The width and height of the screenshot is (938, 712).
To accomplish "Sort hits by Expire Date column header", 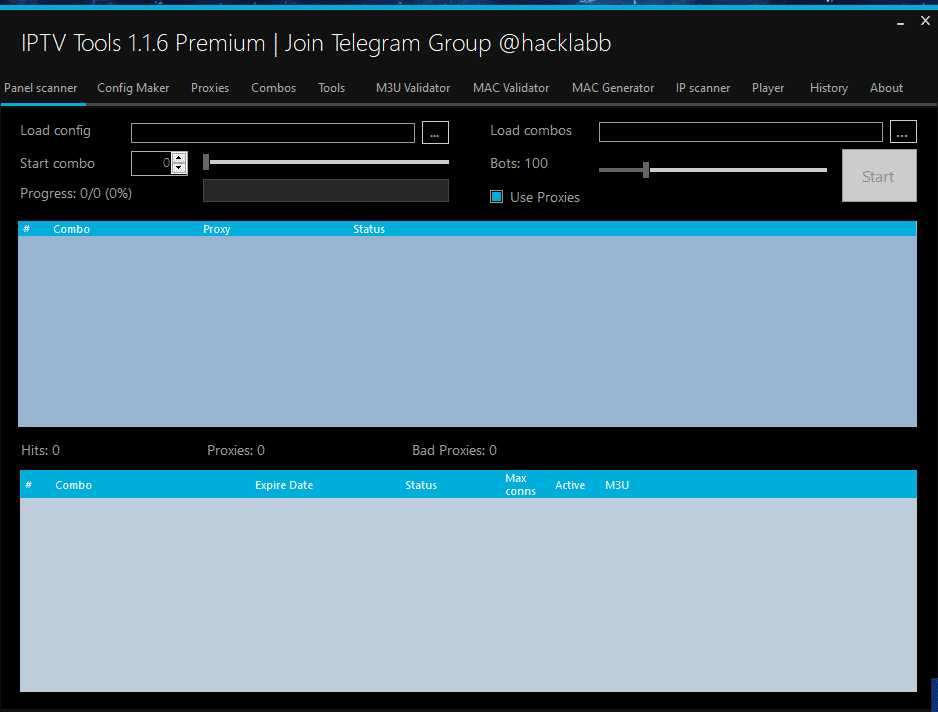I will [x=284, y=485].
